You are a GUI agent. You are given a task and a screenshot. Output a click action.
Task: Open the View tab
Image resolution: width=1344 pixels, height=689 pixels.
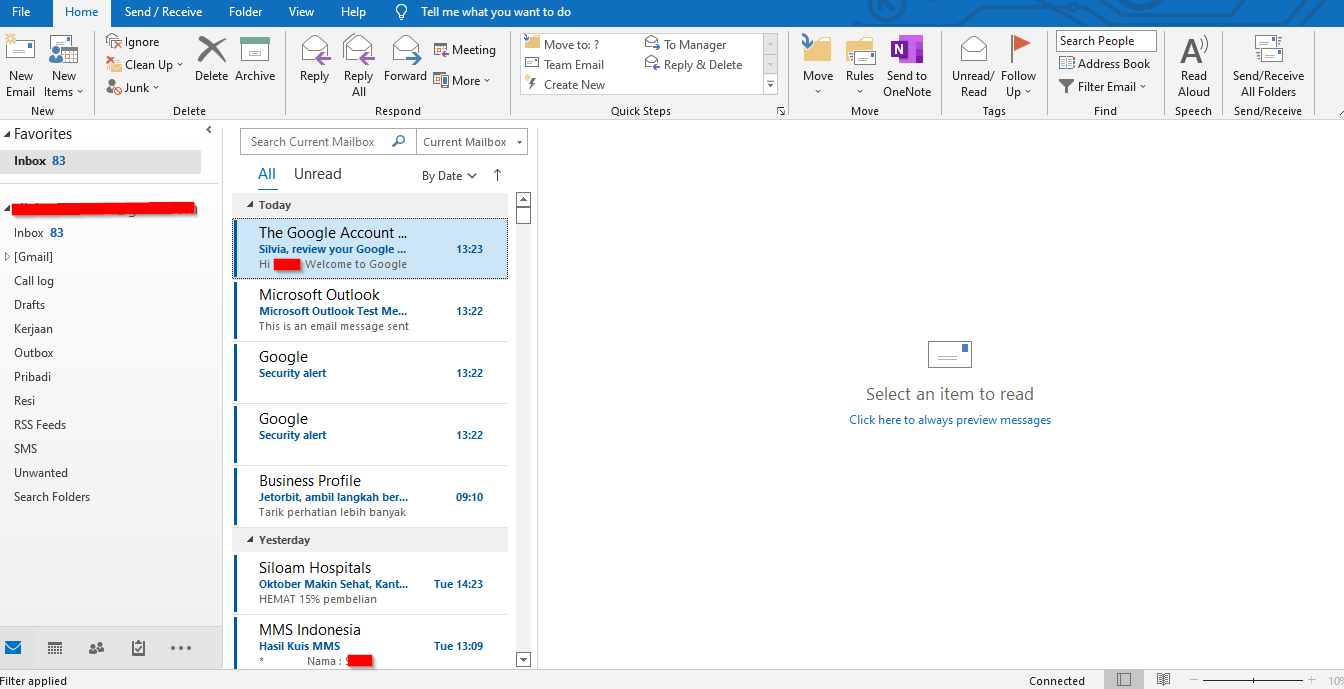301,12
